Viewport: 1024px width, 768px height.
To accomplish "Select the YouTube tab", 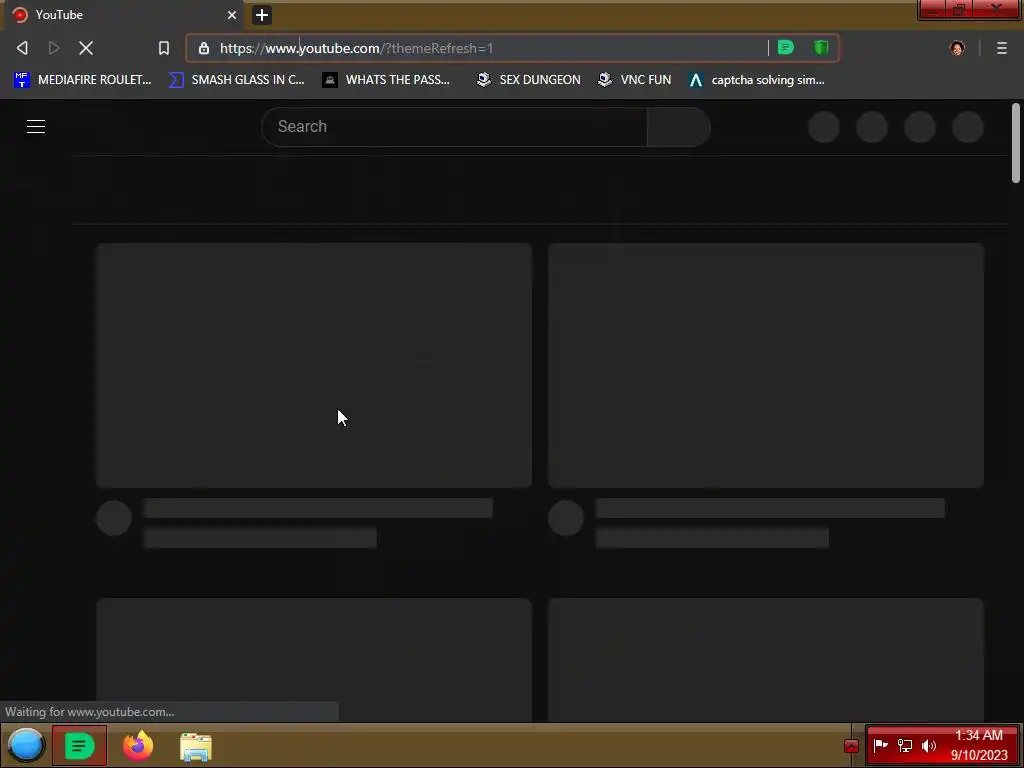I will pyautogui.click(x=123, y=15).
